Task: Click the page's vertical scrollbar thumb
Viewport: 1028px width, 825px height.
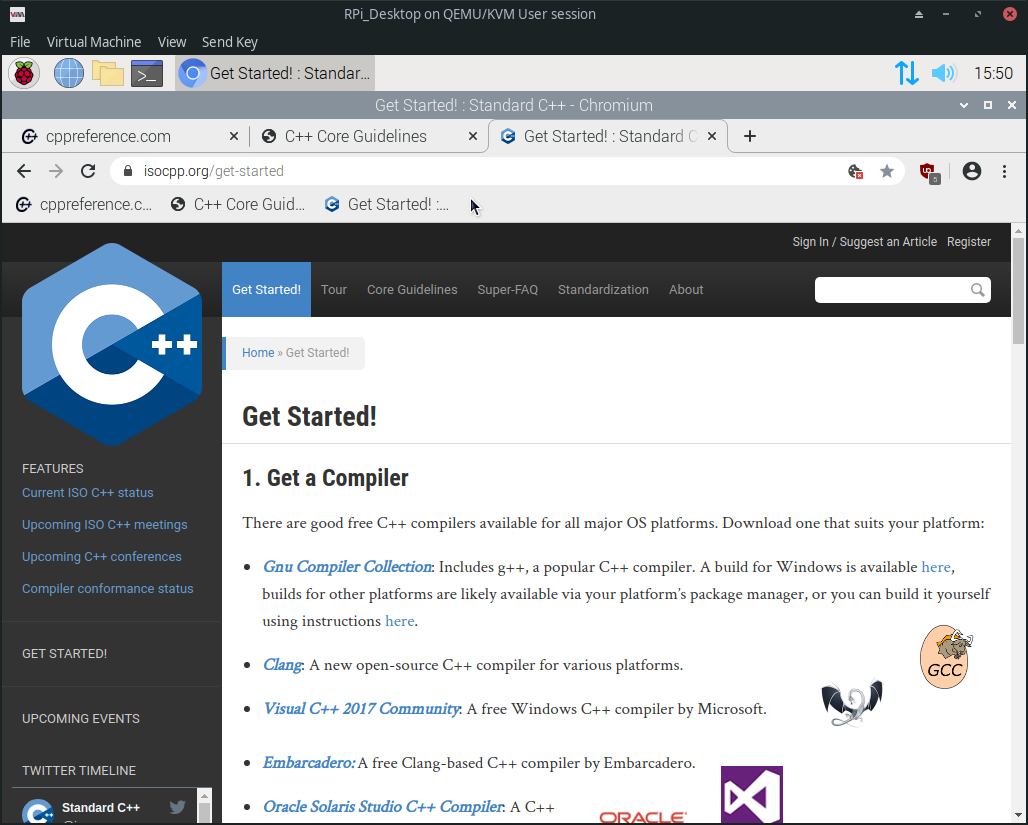Action: tap(1018, 291)
